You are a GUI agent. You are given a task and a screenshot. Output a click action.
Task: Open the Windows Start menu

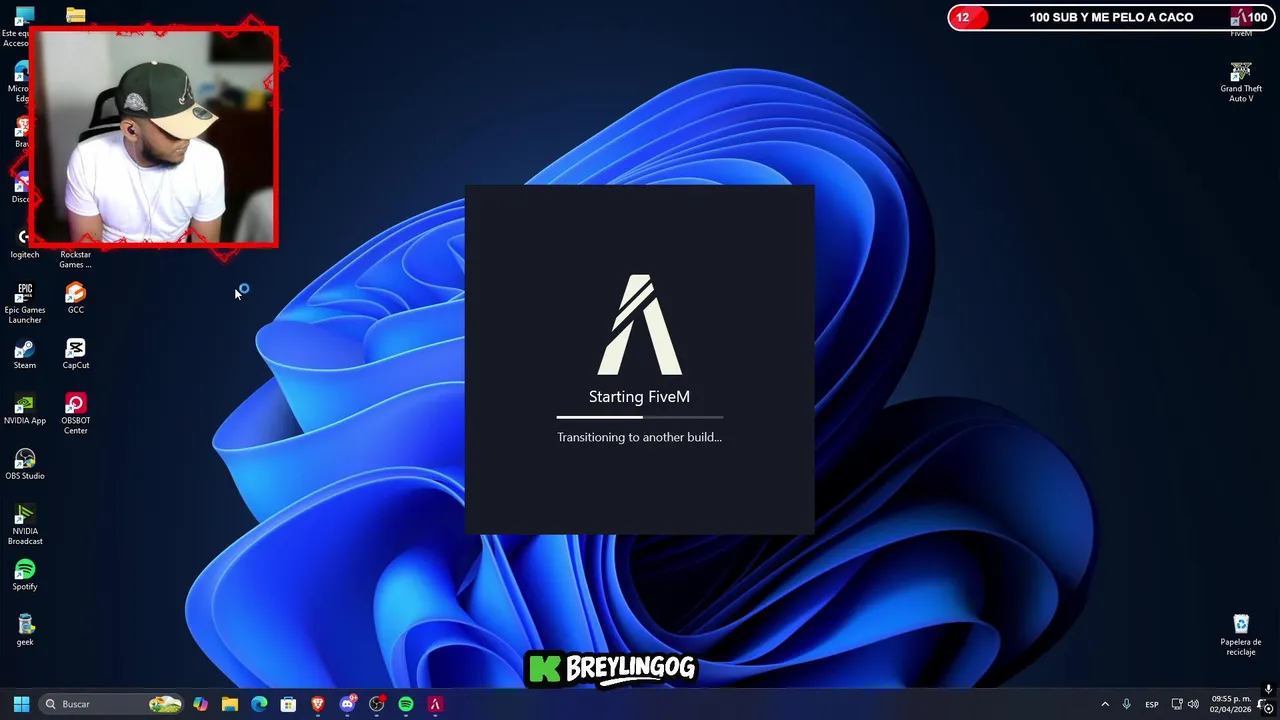tap(21, 704)
